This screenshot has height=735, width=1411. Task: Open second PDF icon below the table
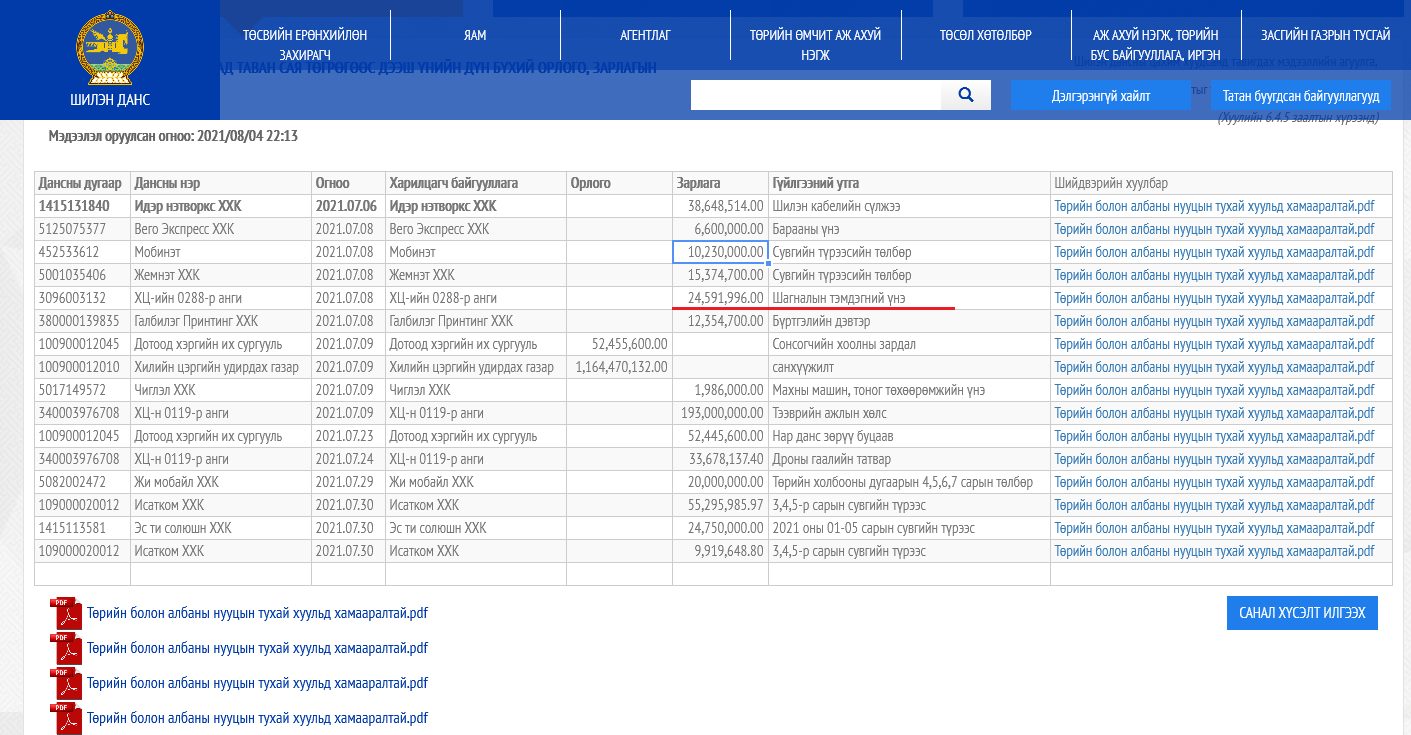(x=66, y=649)
